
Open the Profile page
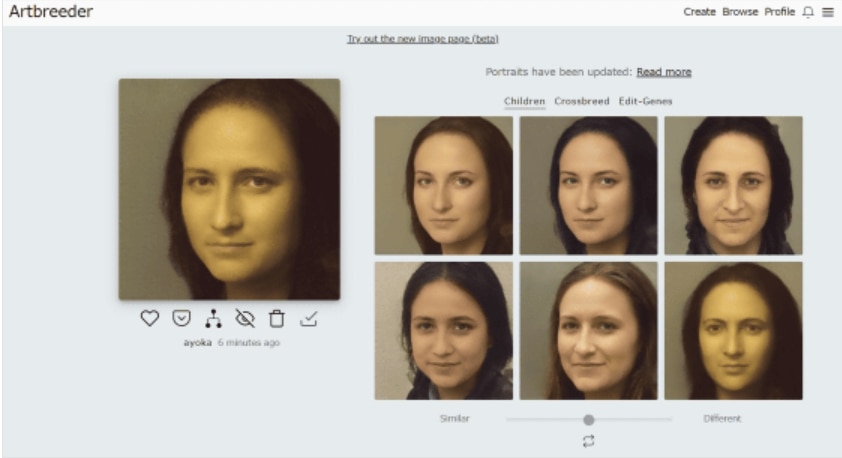(x=780, y=12)
